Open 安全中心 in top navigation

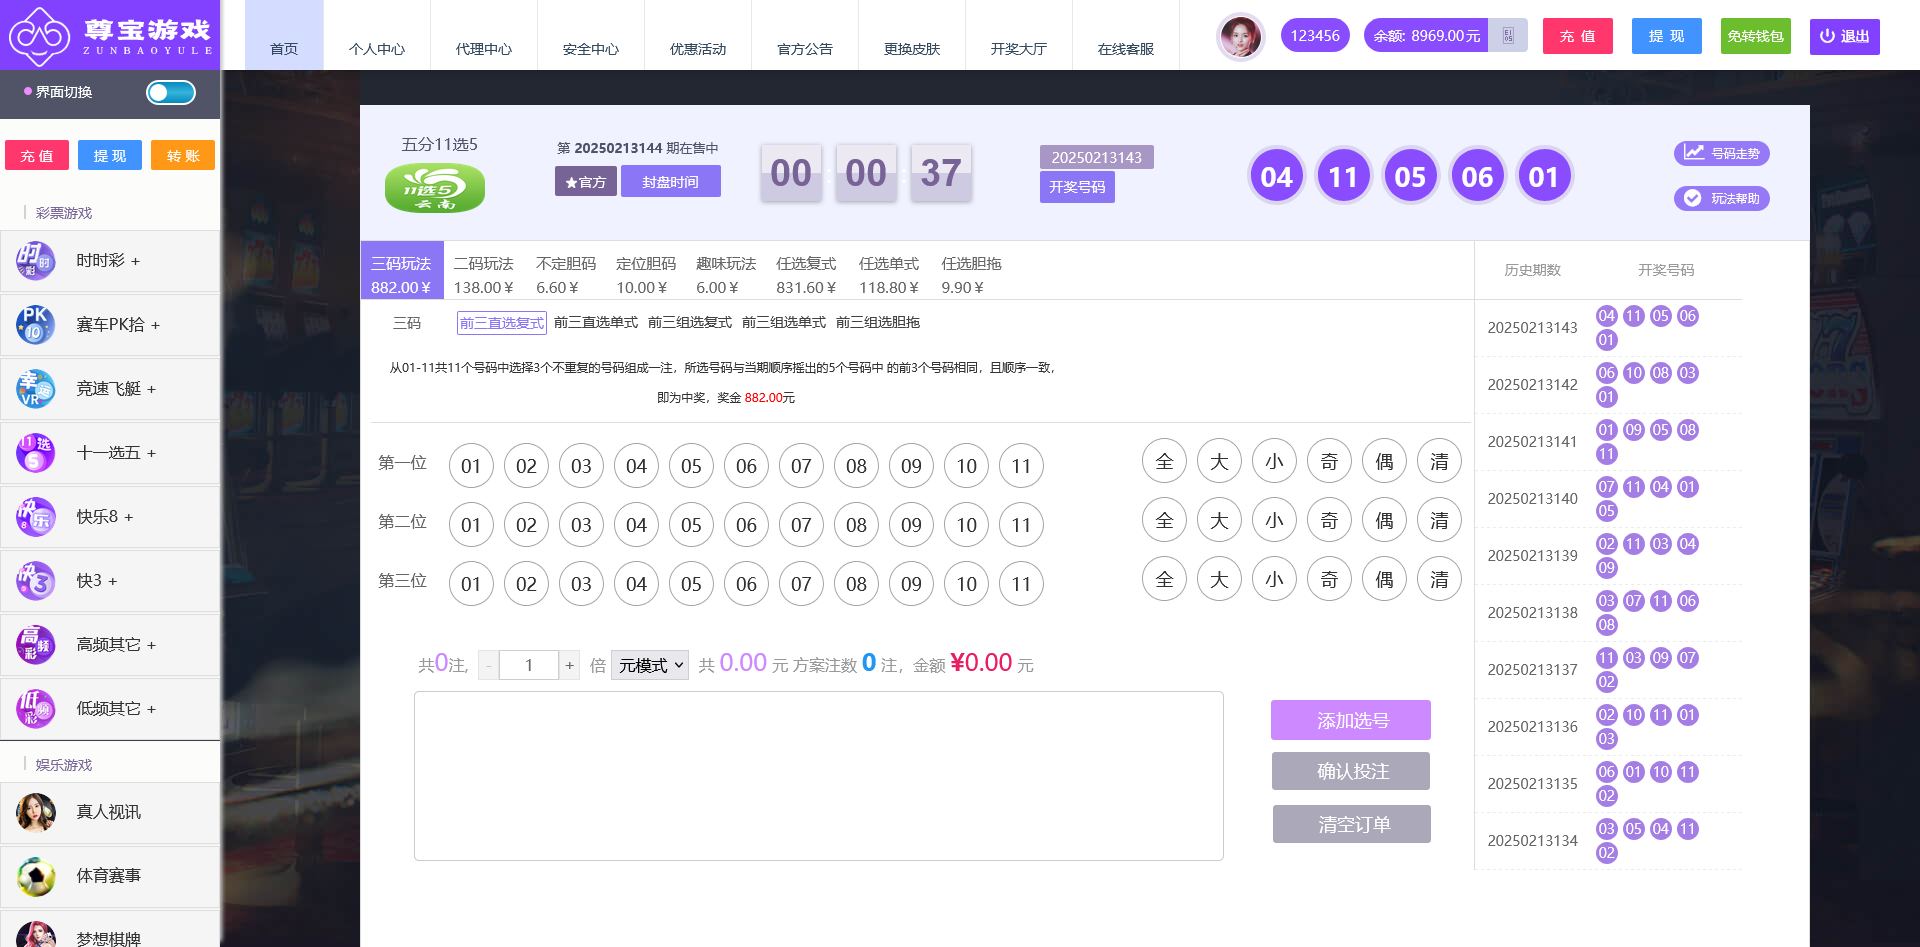tap(590, 49)
